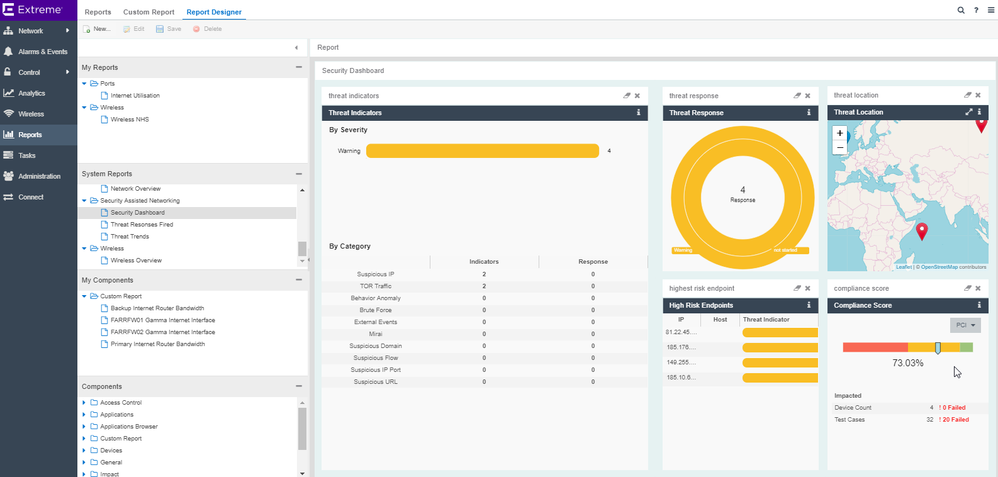Select Threat Resonses Fired report
The image size is (998, 477).
(141, 225)
